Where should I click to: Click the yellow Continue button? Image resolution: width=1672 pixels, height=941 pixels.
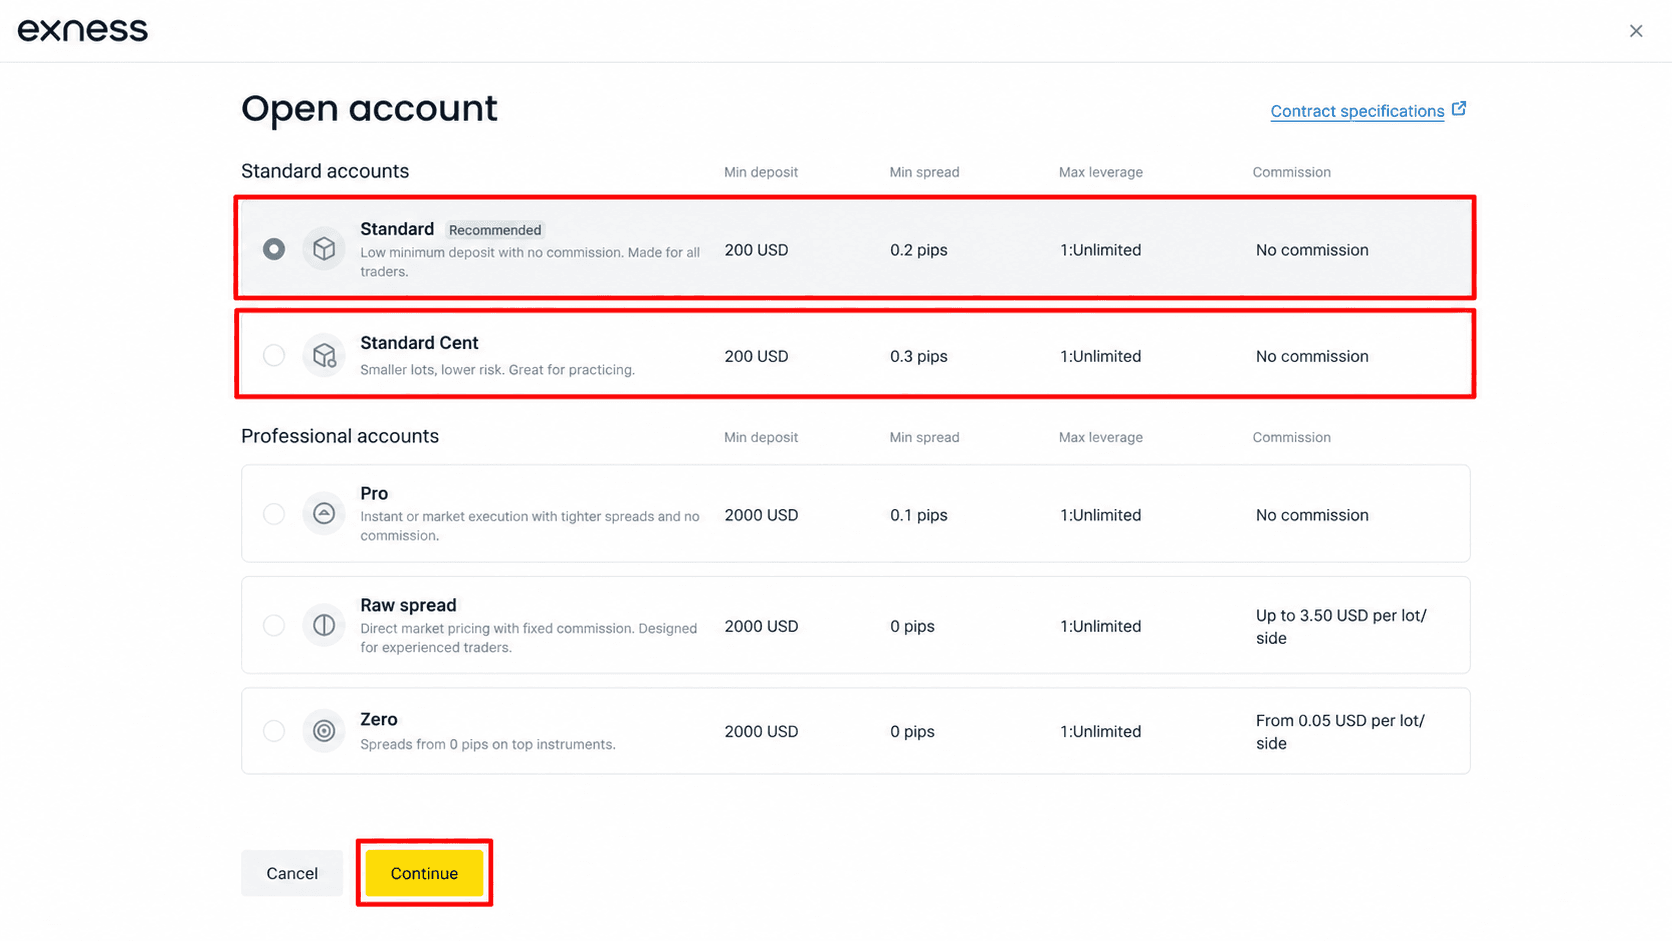[x=424, y=873]
